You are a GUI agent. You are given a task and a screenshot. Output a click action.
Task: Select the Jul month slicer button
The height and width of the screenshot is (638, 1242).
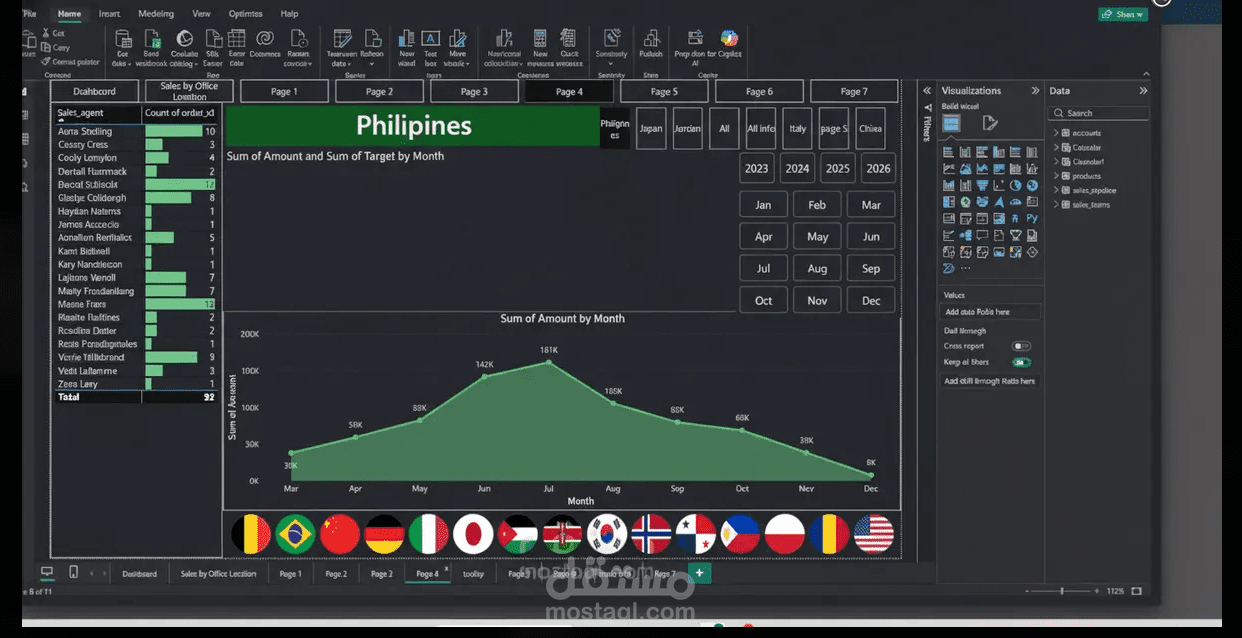point(763,268)
